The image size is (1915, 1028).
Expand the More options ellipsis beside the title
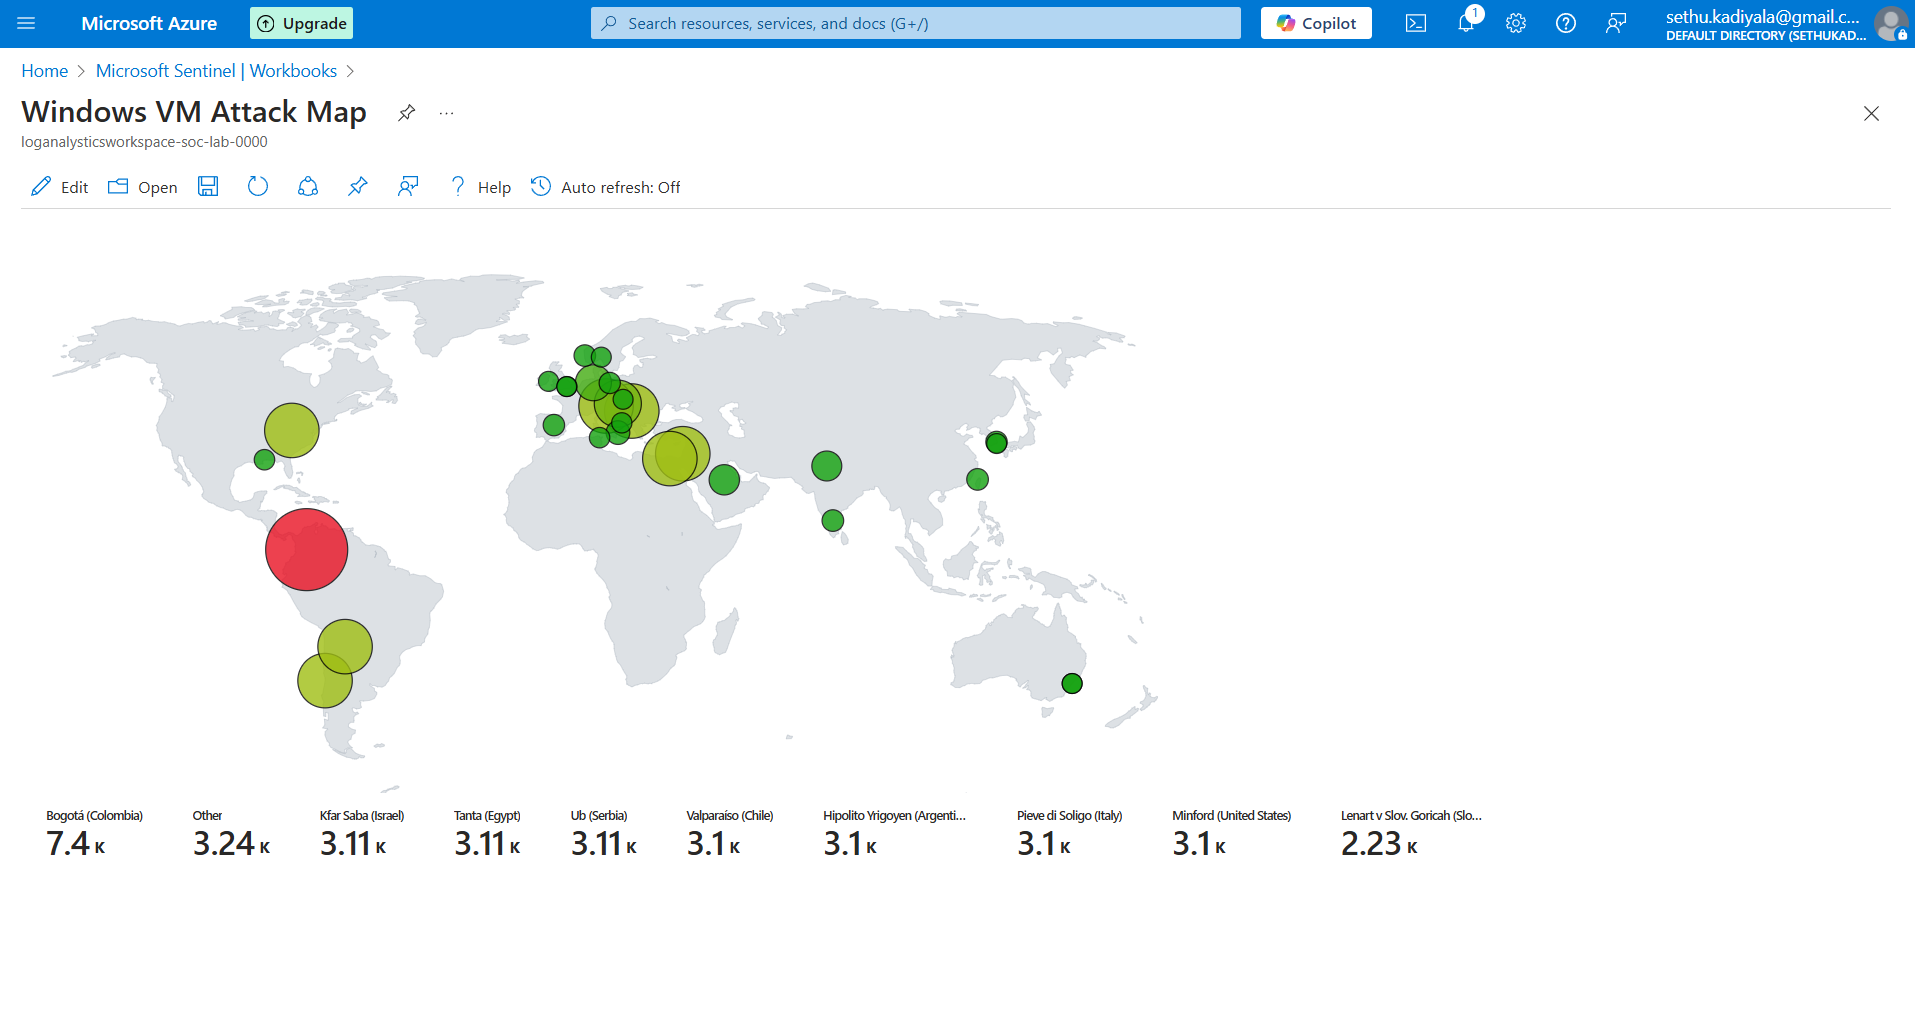coord(446,113)
